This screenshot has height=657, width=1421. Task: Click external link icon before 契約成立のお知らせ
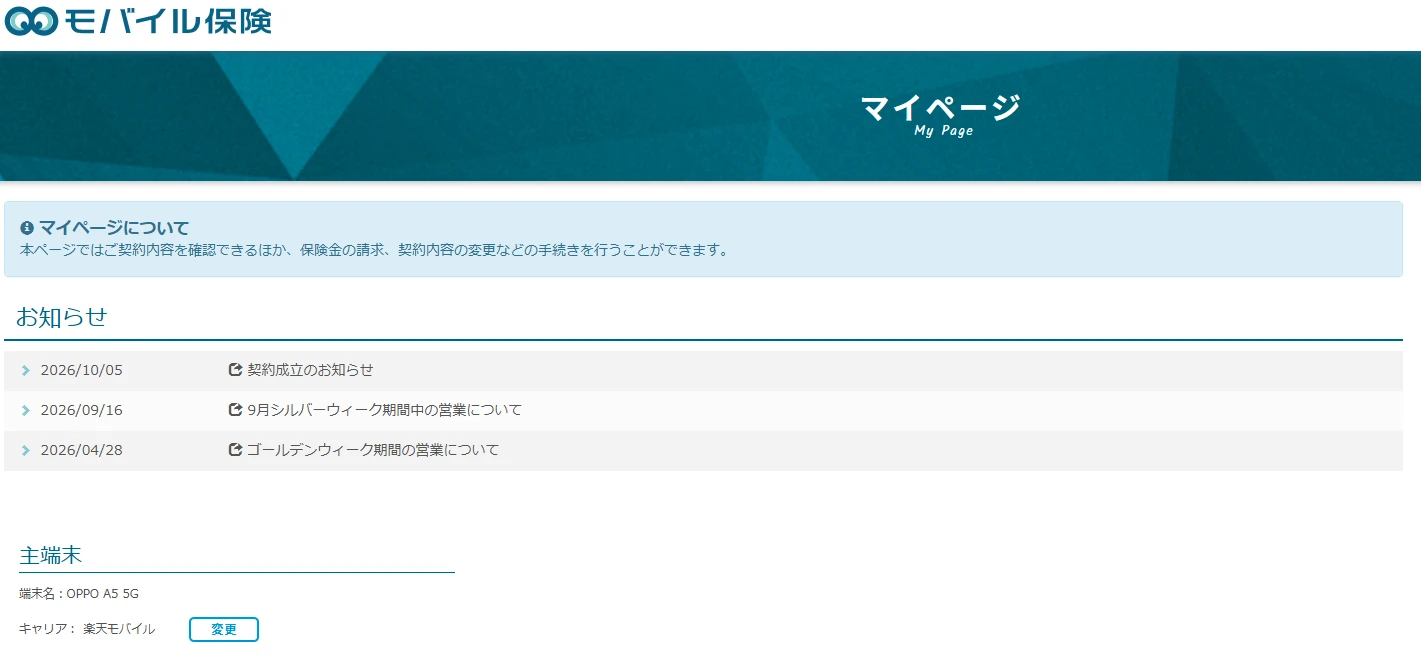pos(236,370)
